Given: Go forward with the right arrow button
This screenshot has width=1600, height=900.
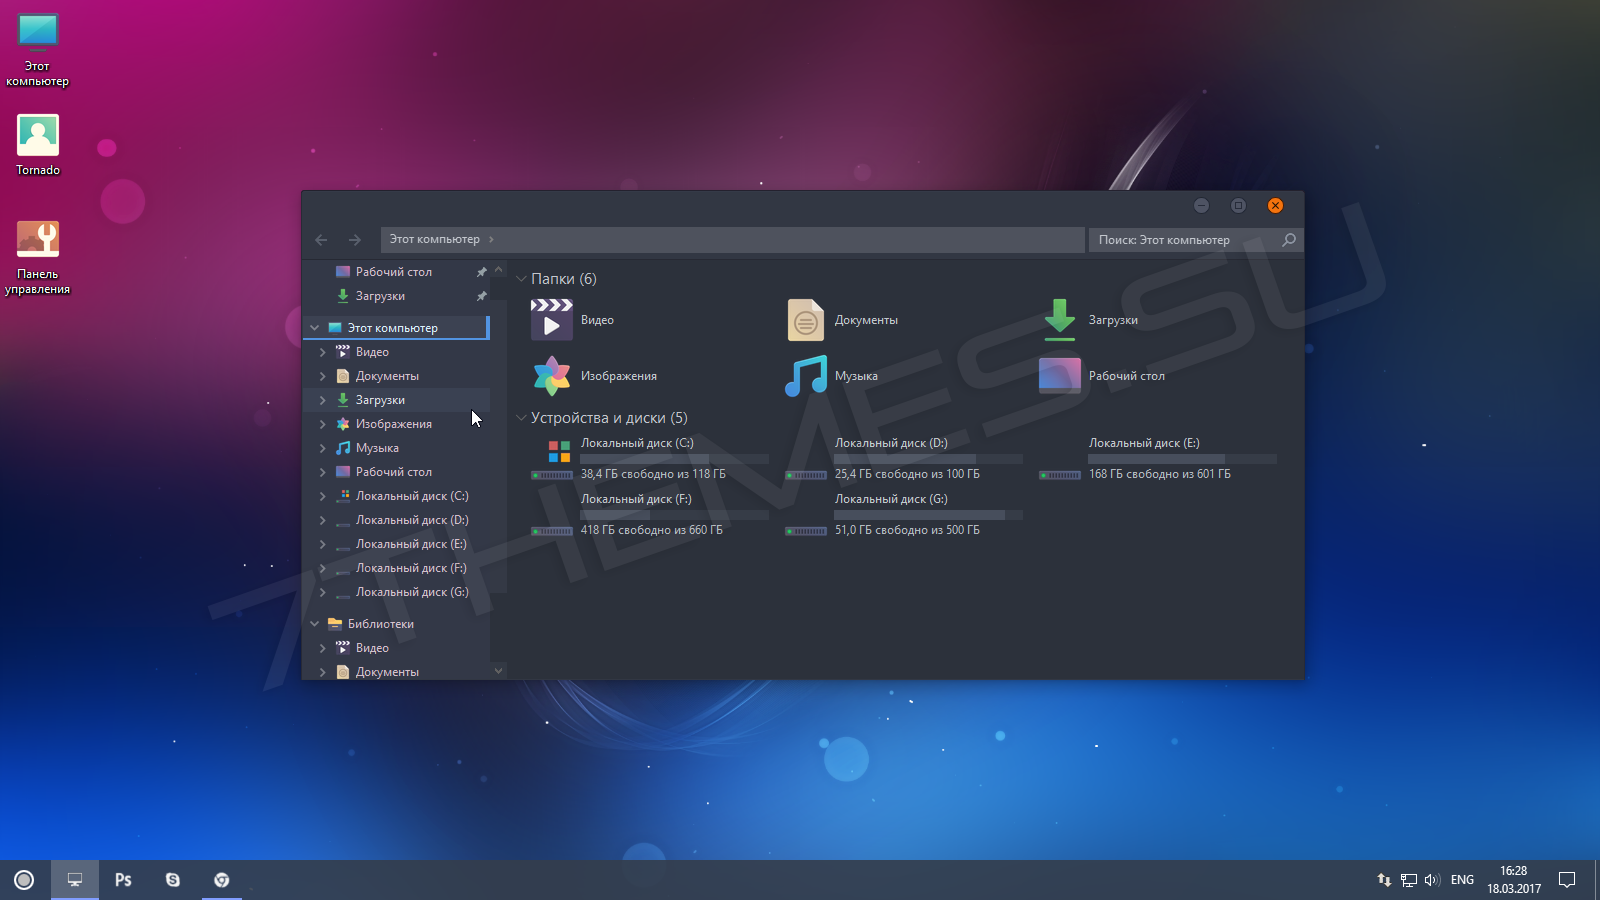Looking at the screenshot, I should pos(354,239).
